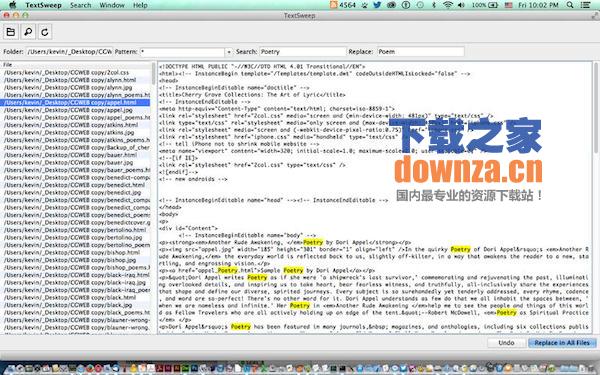Select file benedict.html in list
600x375 pixels.
pos(75,185)
